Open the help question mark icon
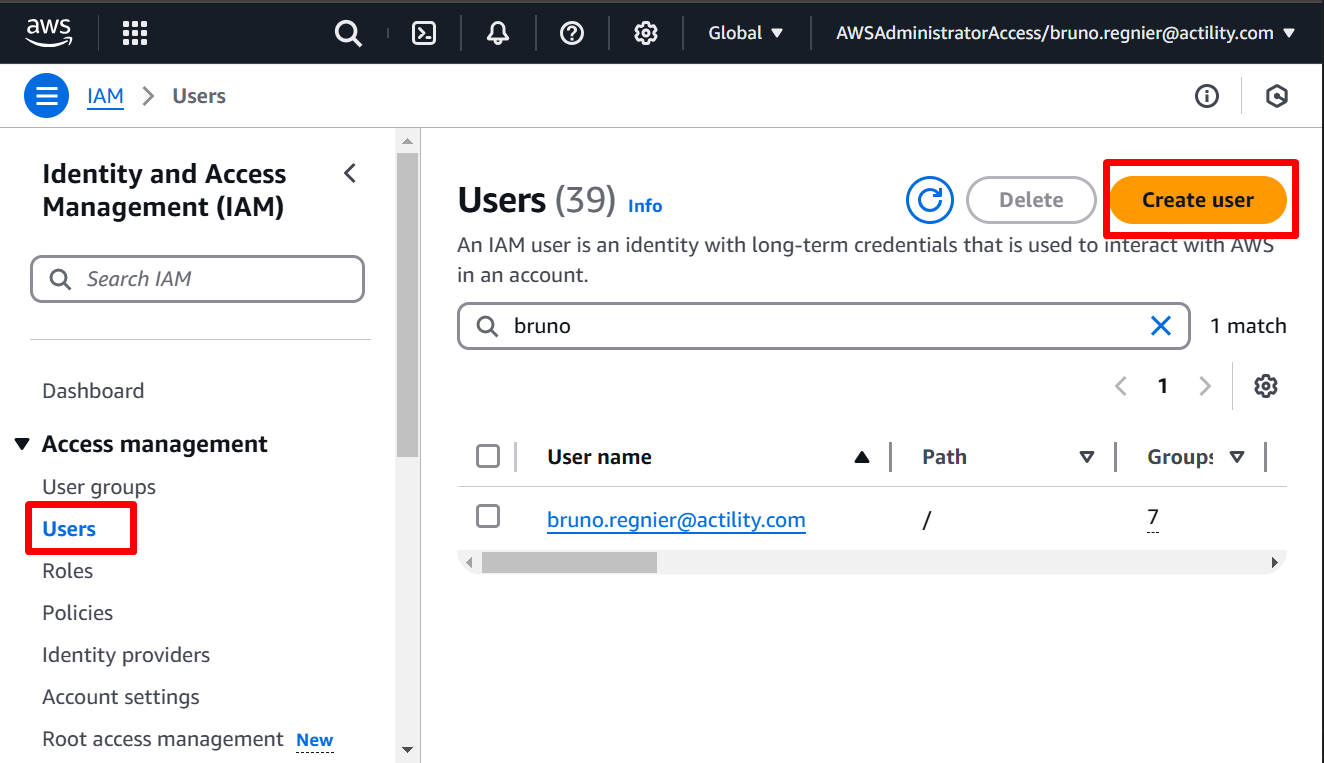 (x=572, y=33)
